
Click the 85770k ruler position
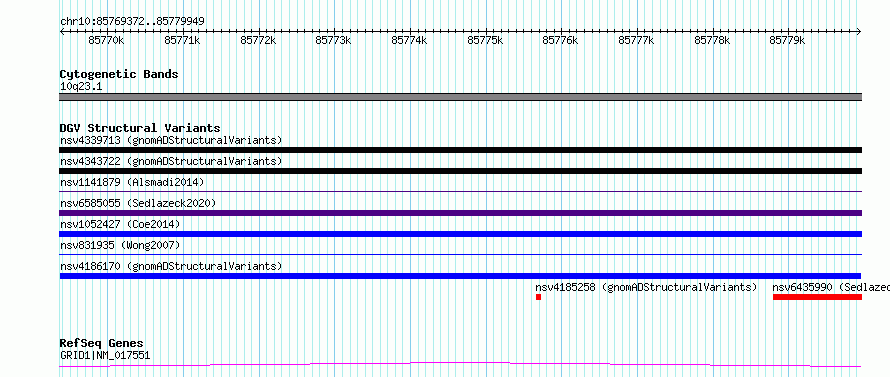(x=106, y=40)
